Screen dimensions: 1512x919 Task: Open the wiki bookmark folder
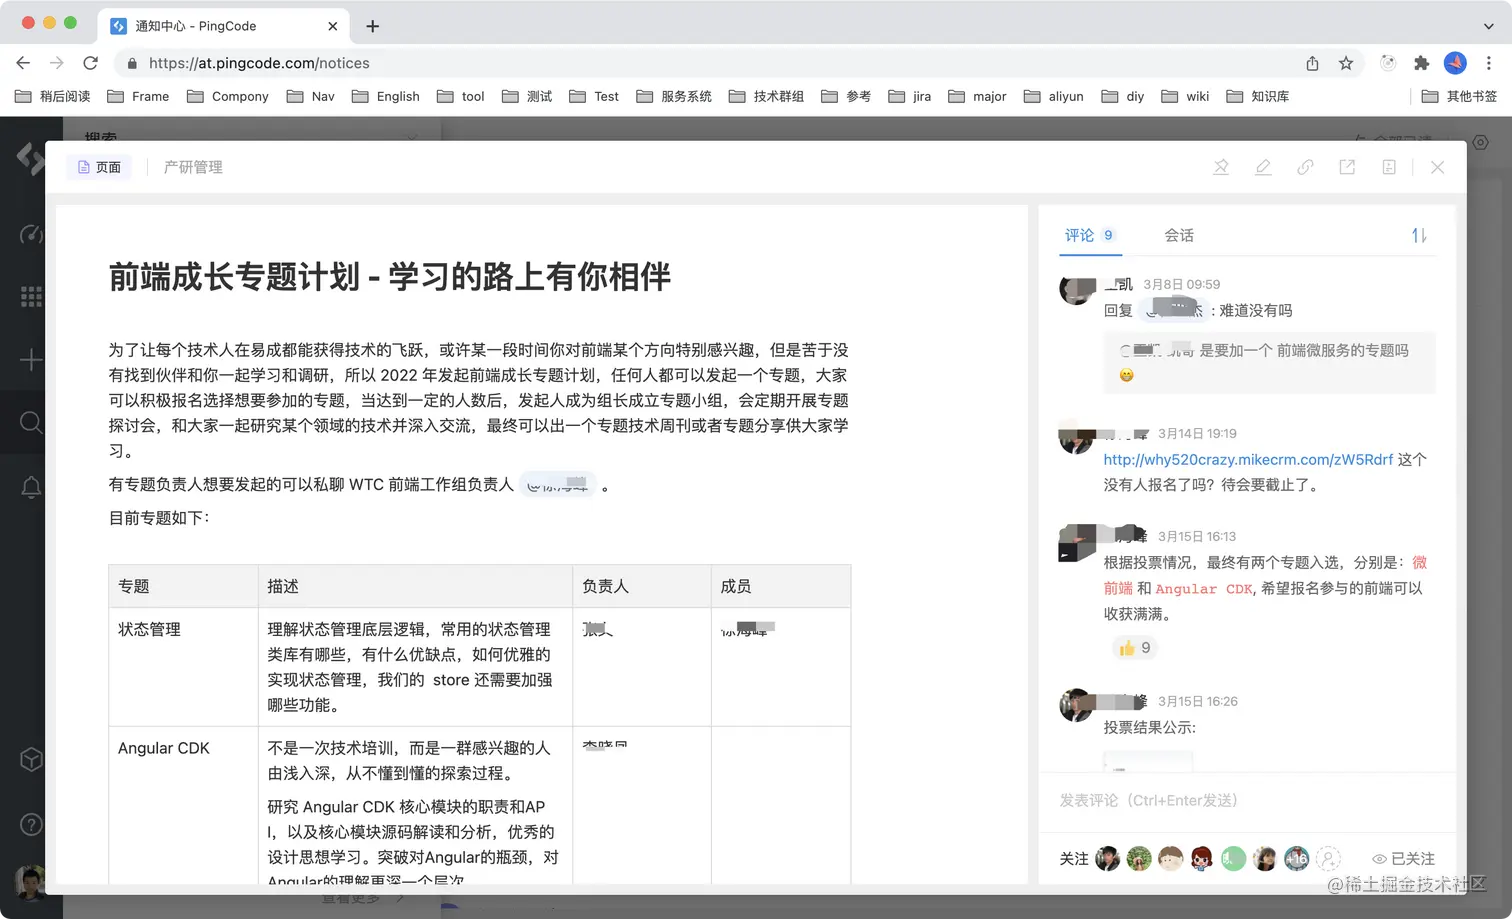[x=1185, y=96]
